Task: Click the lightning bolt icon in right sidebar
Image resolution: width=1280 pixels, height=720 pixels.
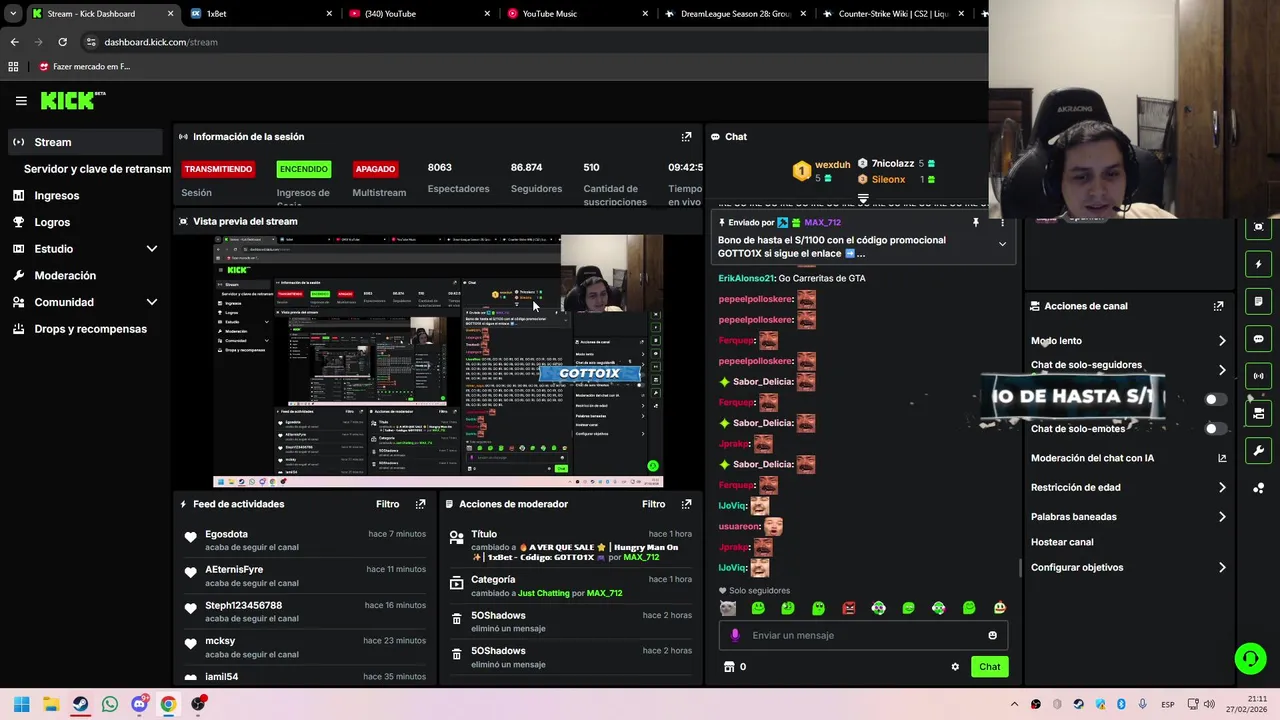Action: tap(1258, 265)
